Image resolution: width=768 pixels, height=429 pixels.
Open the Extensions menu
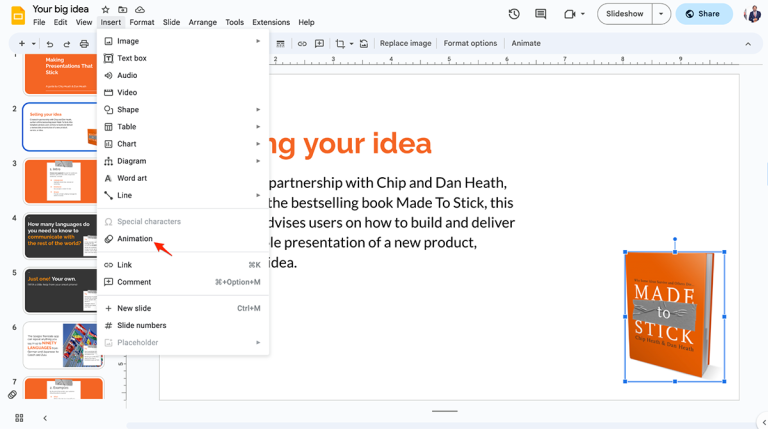(271, 23)
